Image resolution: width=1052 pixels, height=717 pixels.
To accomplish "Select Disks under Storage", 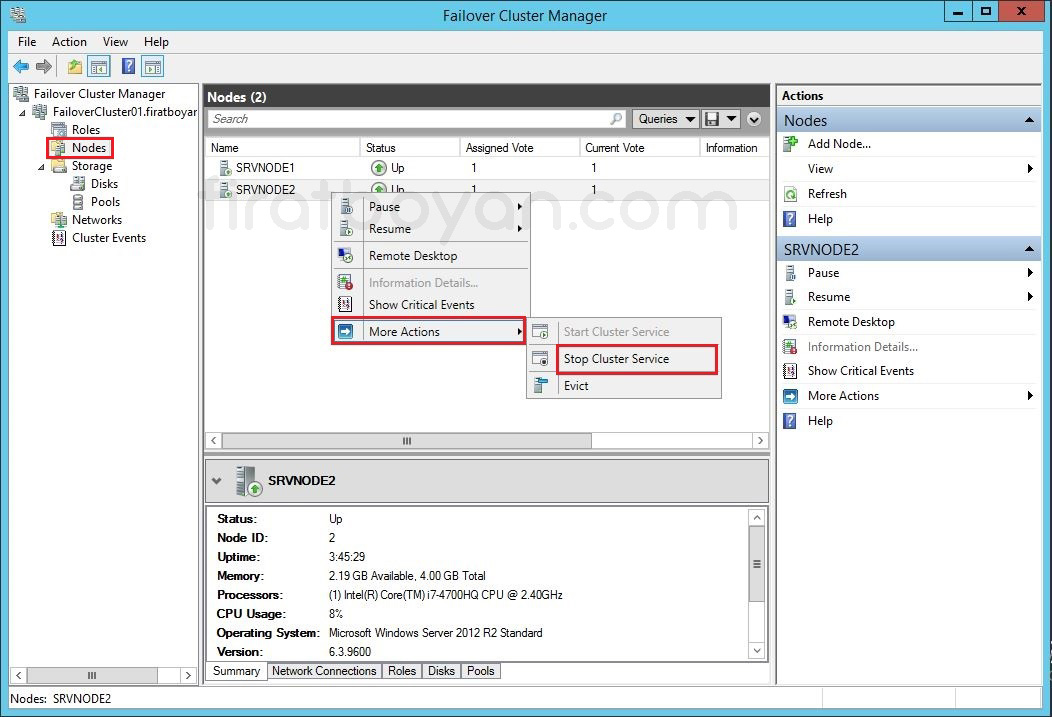I will [x=104, y=184].
